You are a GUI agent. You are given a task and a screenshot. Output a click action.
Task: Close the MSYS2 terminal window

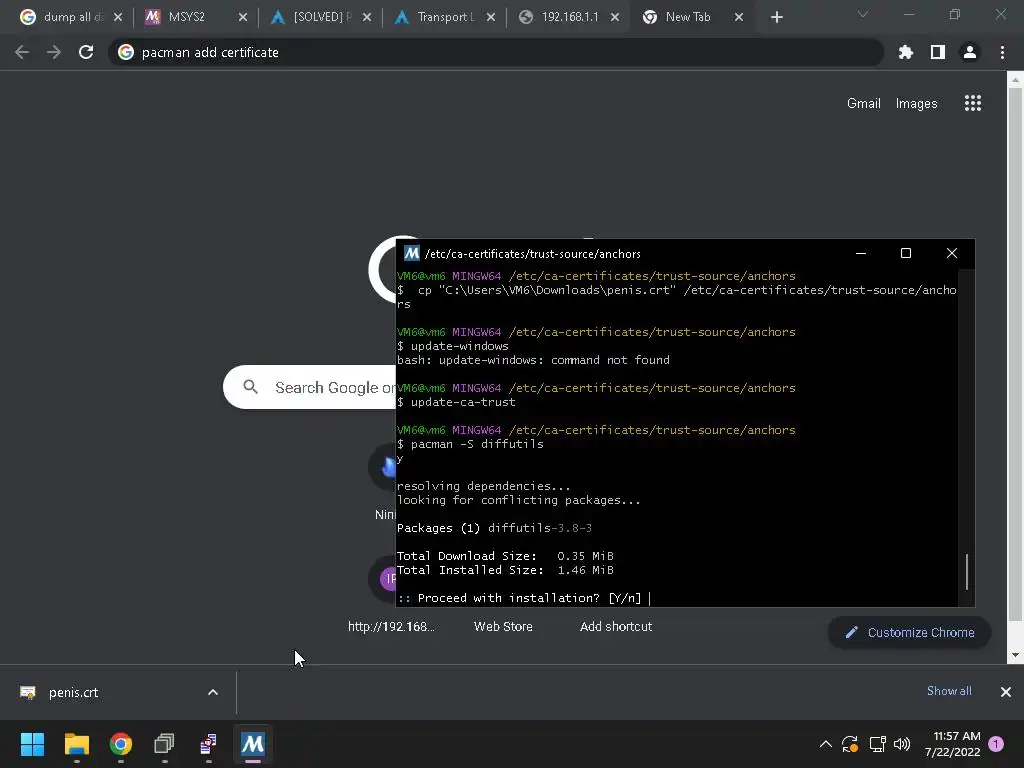952,253
